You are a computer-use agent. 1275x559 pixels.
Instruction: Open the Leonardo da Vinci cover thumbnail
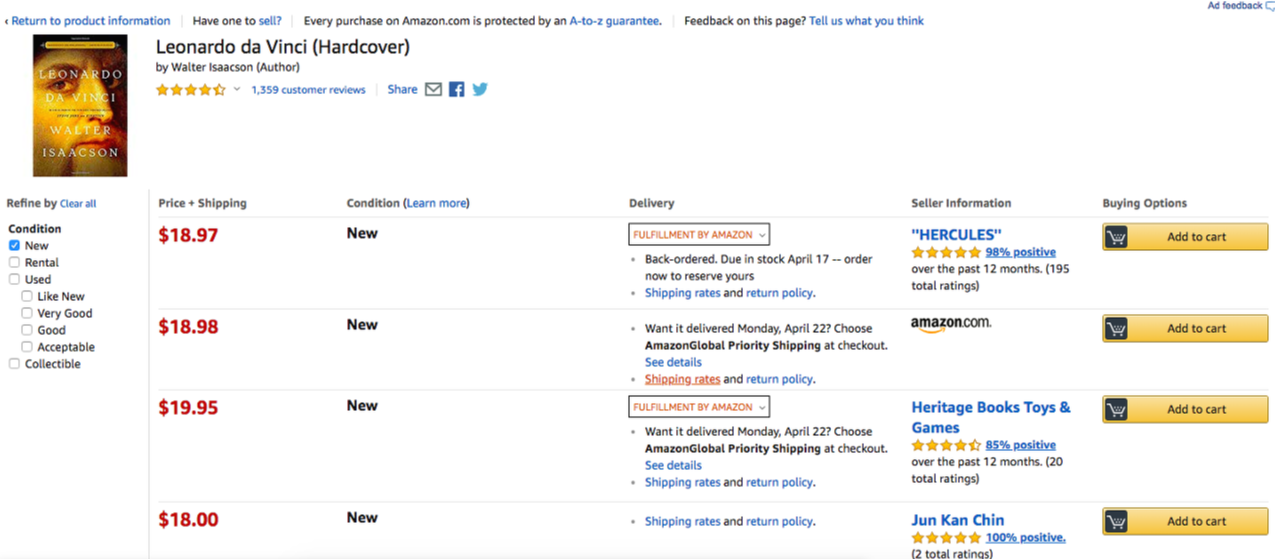(x=80, y=105)
